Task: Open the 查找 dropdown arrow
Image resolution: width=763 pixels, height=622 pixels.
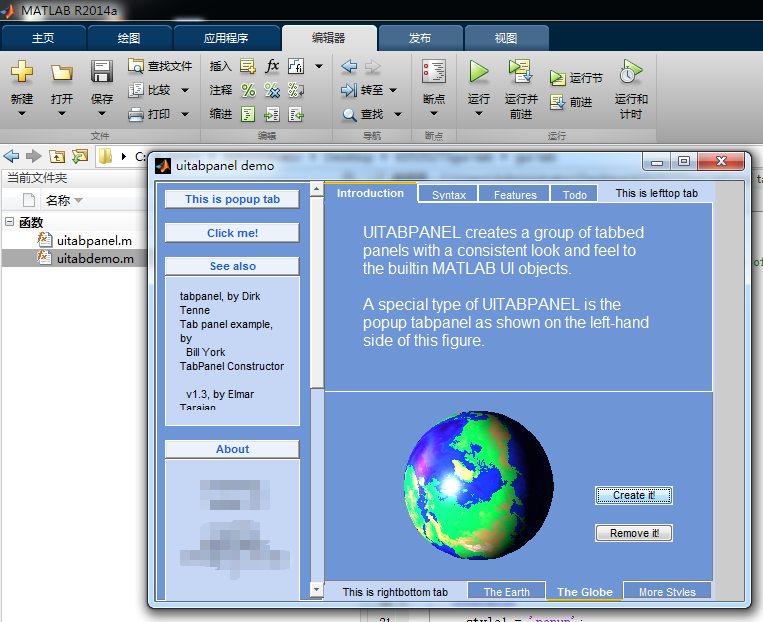Action: pos(398,114)
